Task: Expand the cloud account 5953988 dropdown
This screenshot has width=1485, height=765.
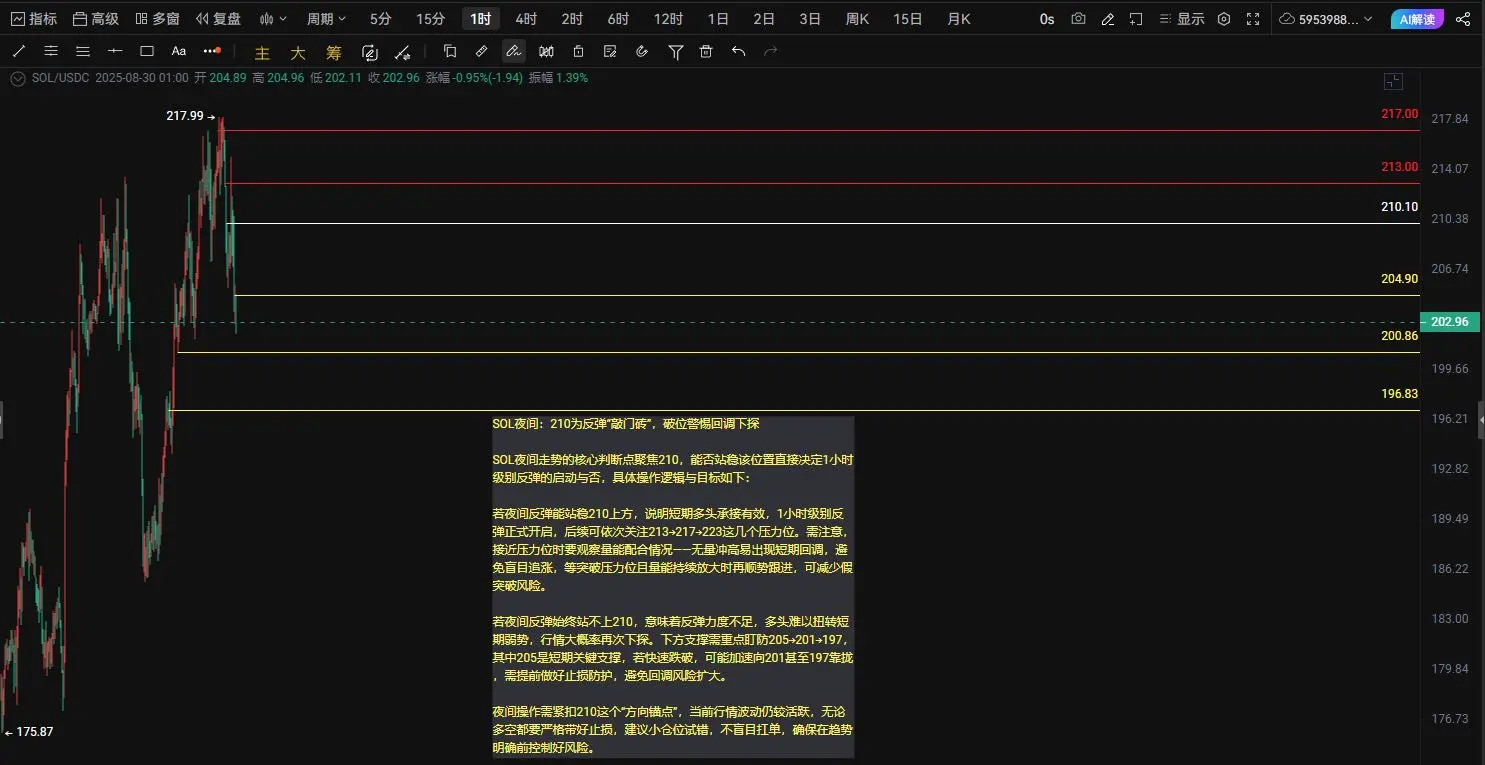Action: pyautogui.click(x=1326, y=19)
